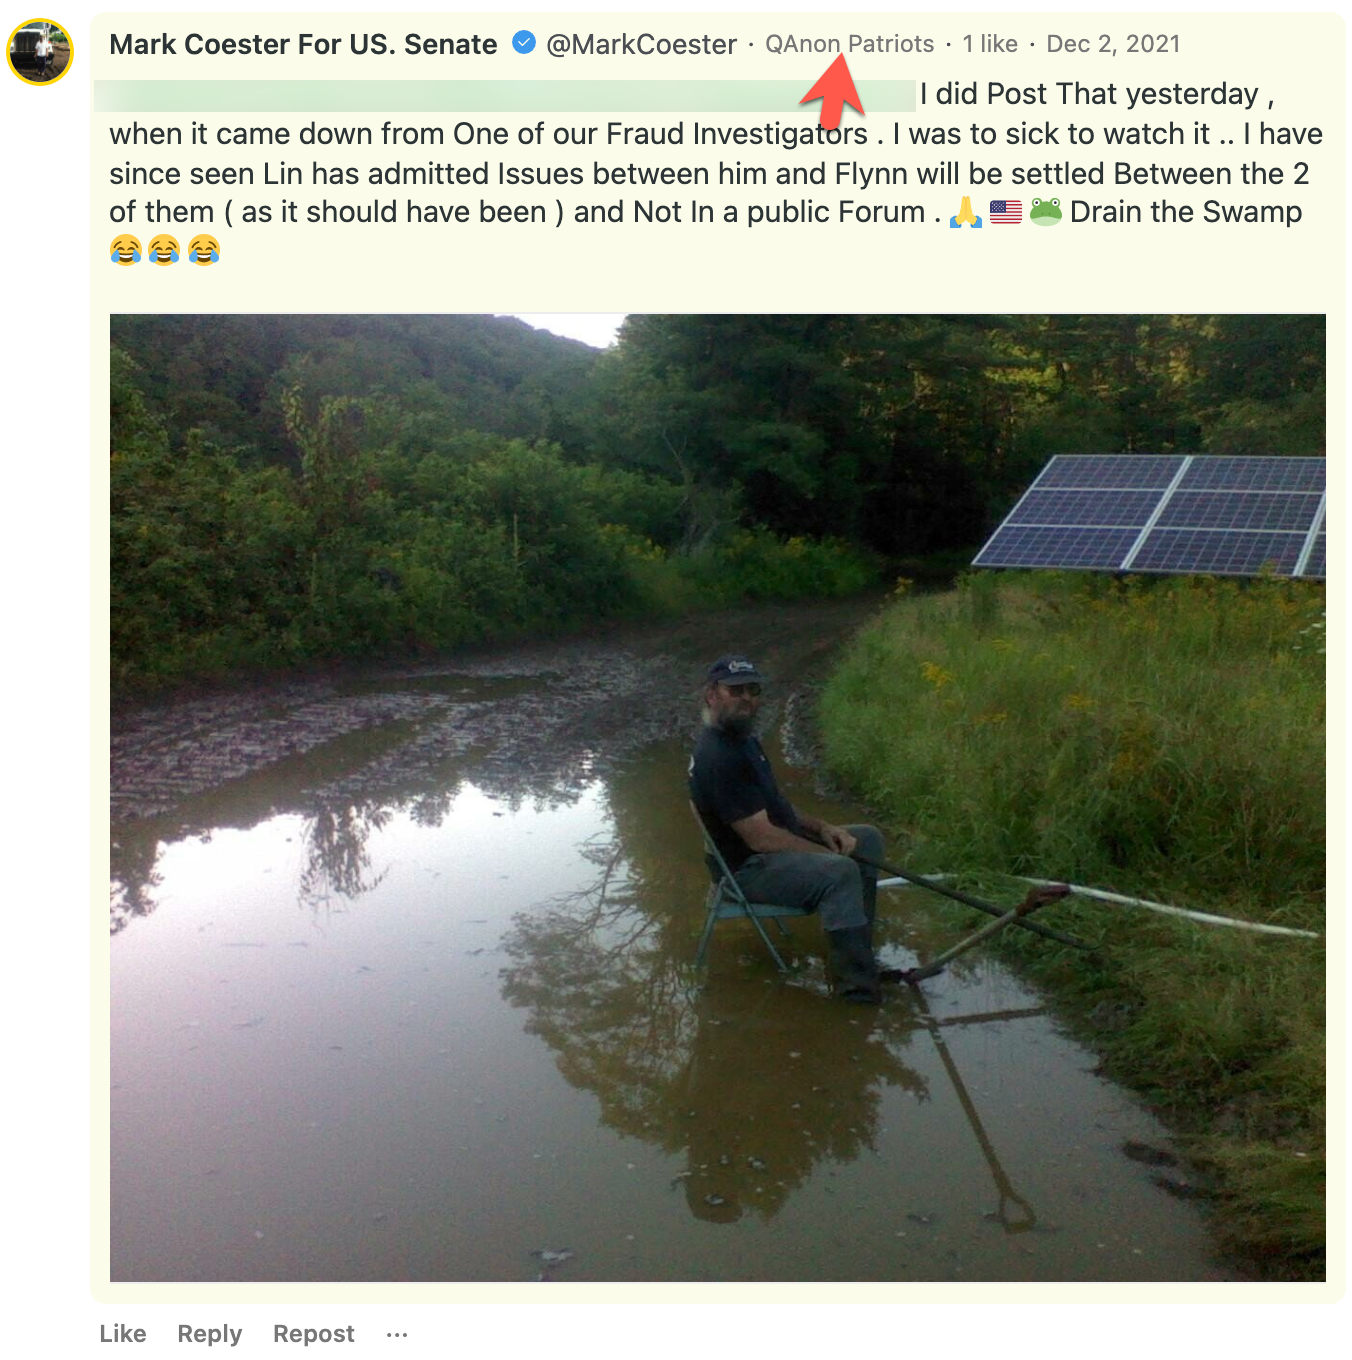Reply to Mark Coester's post

(210, 1334)
